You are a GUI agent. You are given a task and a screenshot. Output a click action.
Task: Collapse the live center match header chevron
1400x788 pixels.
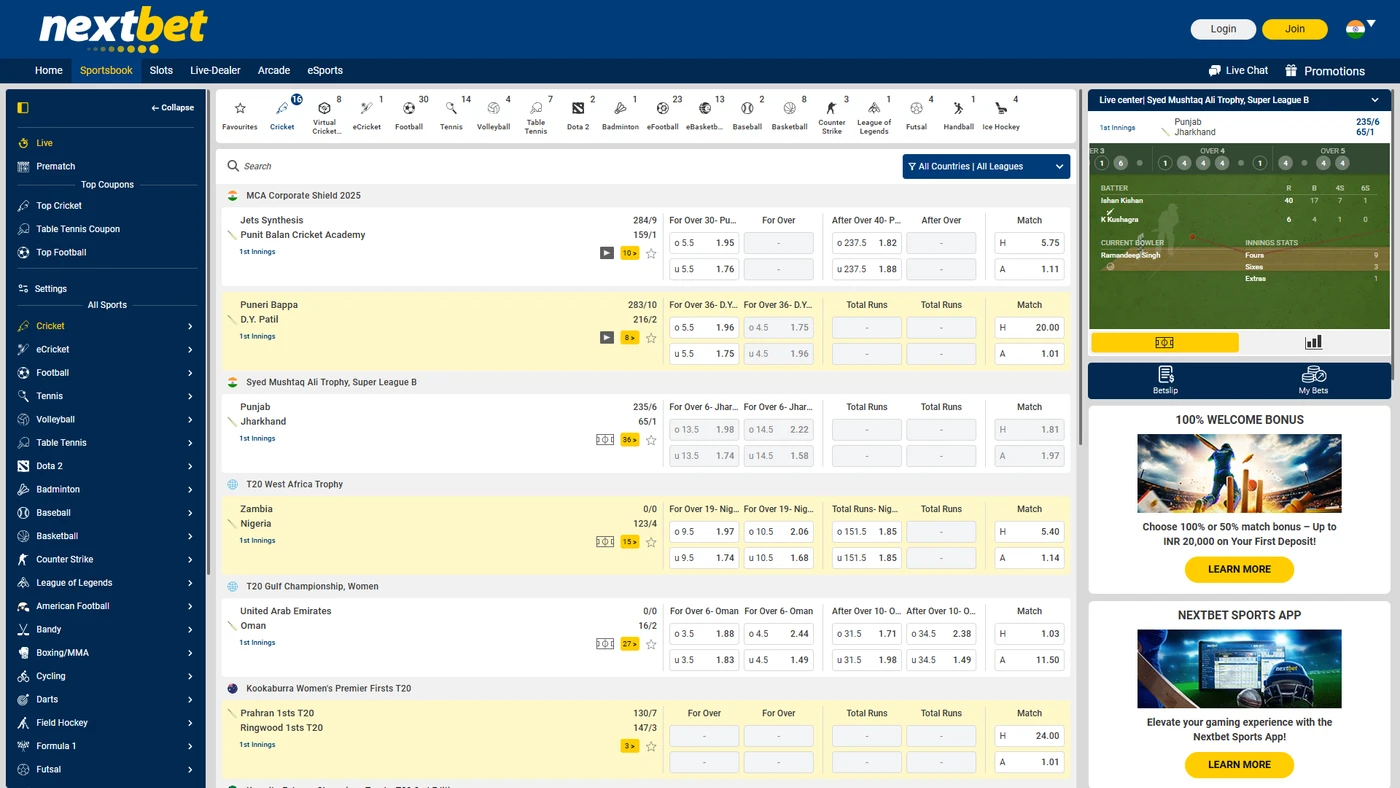(x=1374, y=99)
